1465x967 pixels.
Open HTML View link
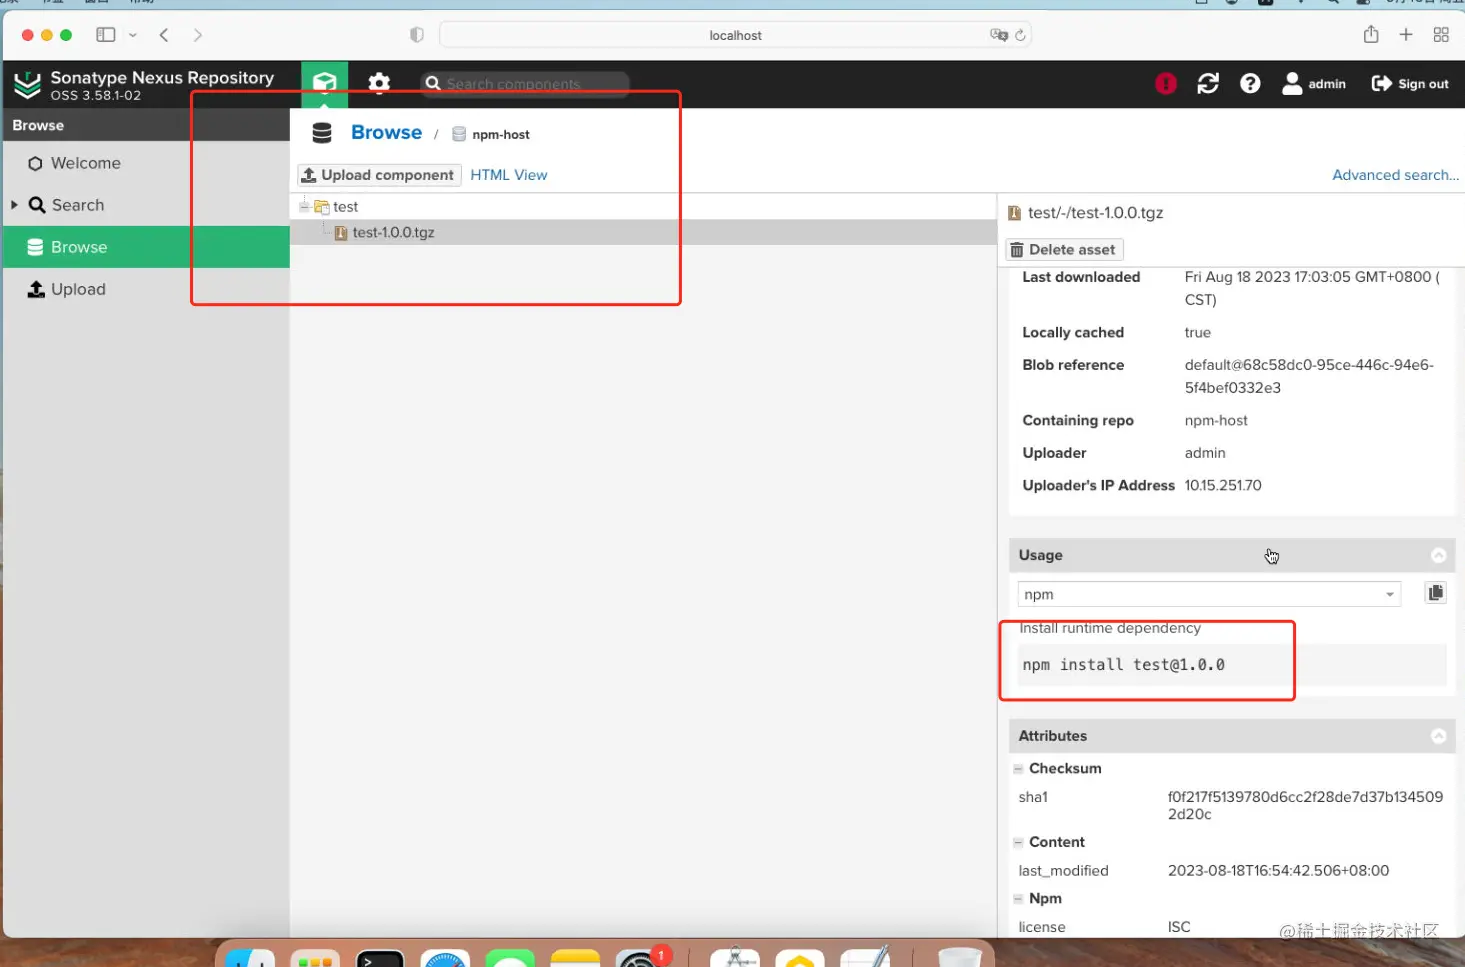click(509, 175)
